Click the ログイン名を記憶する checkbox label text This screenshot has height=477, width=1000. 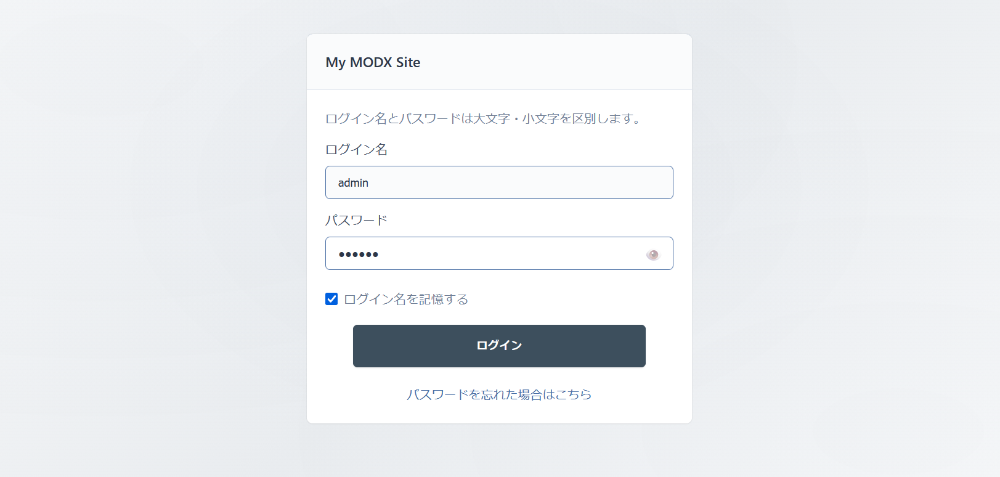[x=406, y=299]
